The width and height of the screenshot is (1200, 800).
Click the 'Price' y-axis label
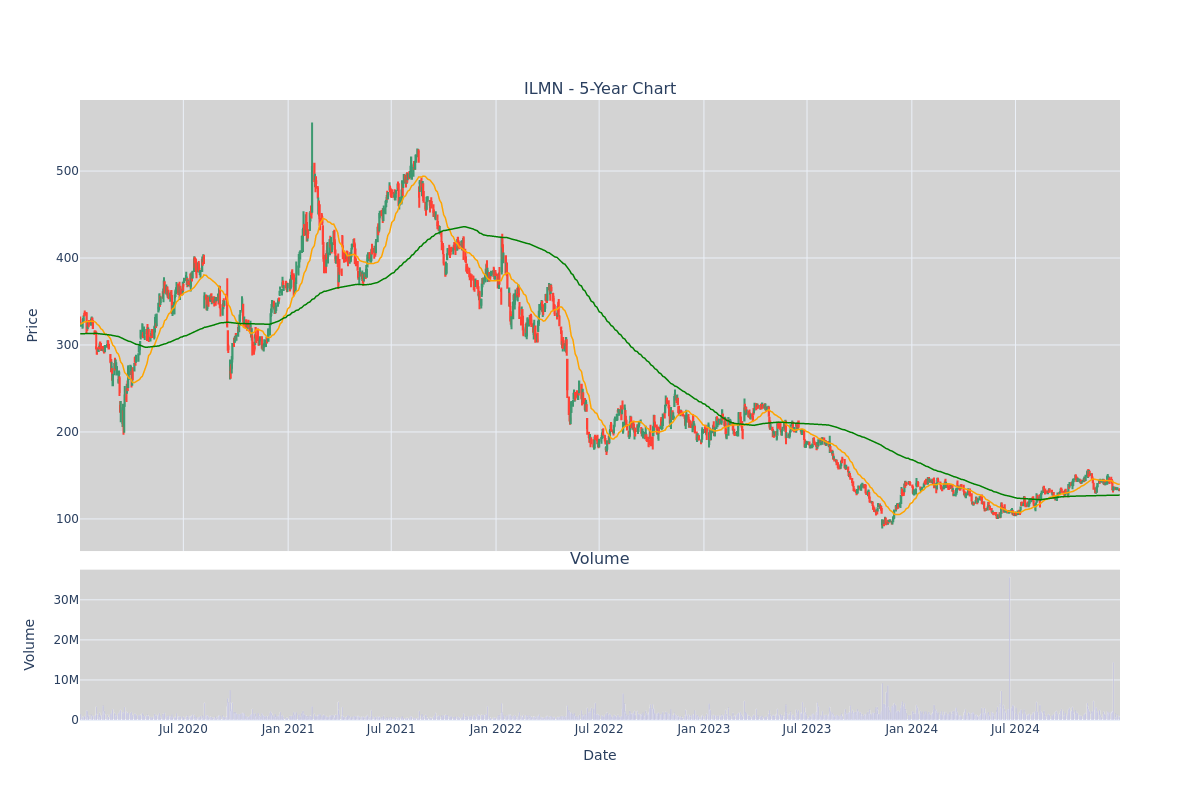pos(32,325)
